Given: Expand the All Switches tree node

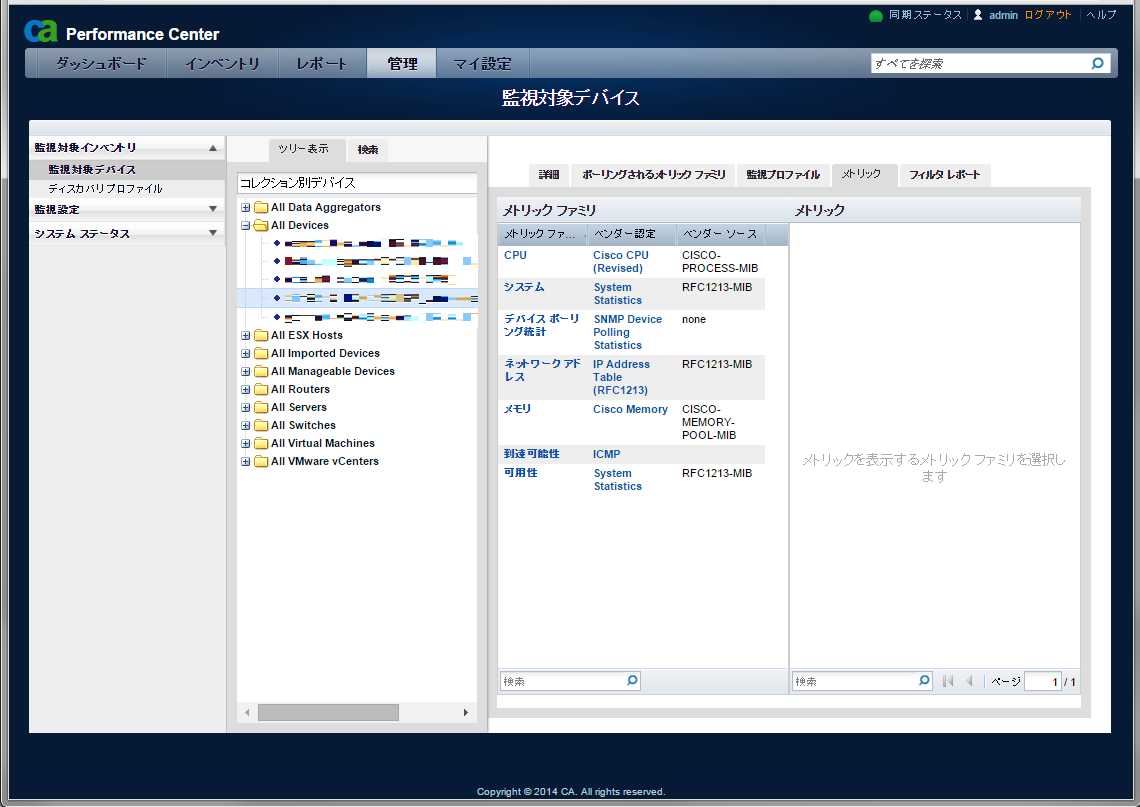Looking at the screenshot, I should click(246, 426).
